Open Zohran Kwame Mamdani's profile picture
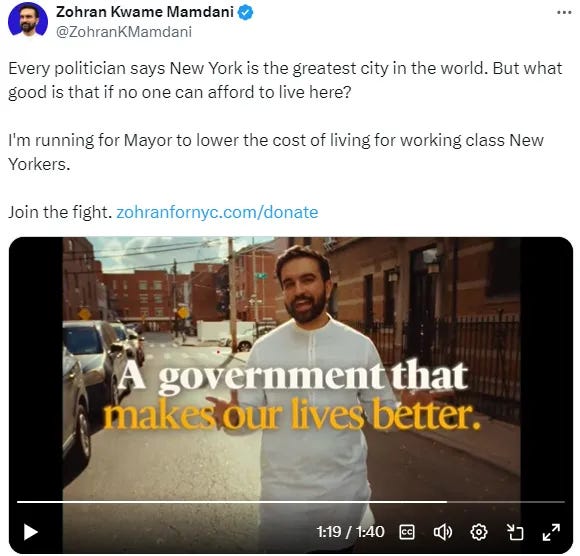The width and height of the screenshot is (580, 556). 28,21
